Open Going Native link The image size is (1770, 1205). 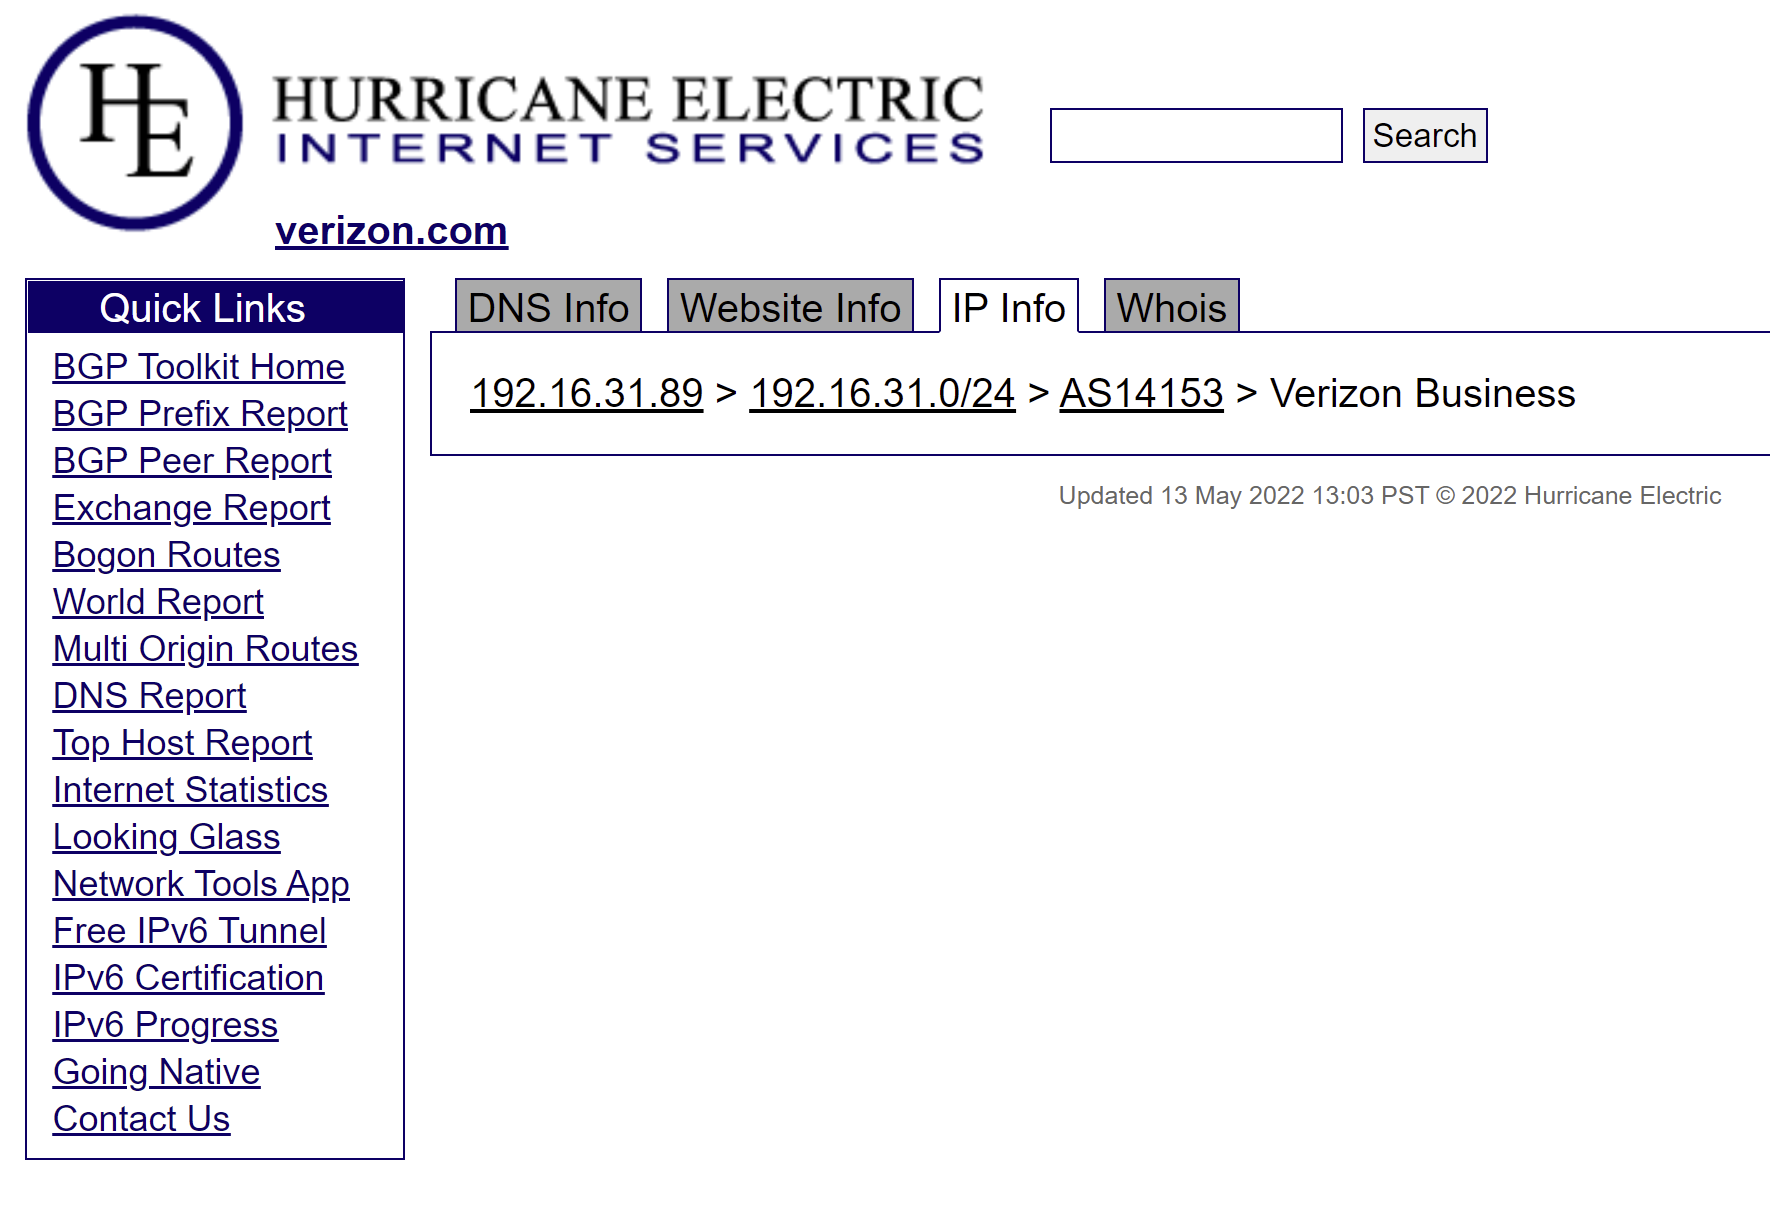point(156,1072)
